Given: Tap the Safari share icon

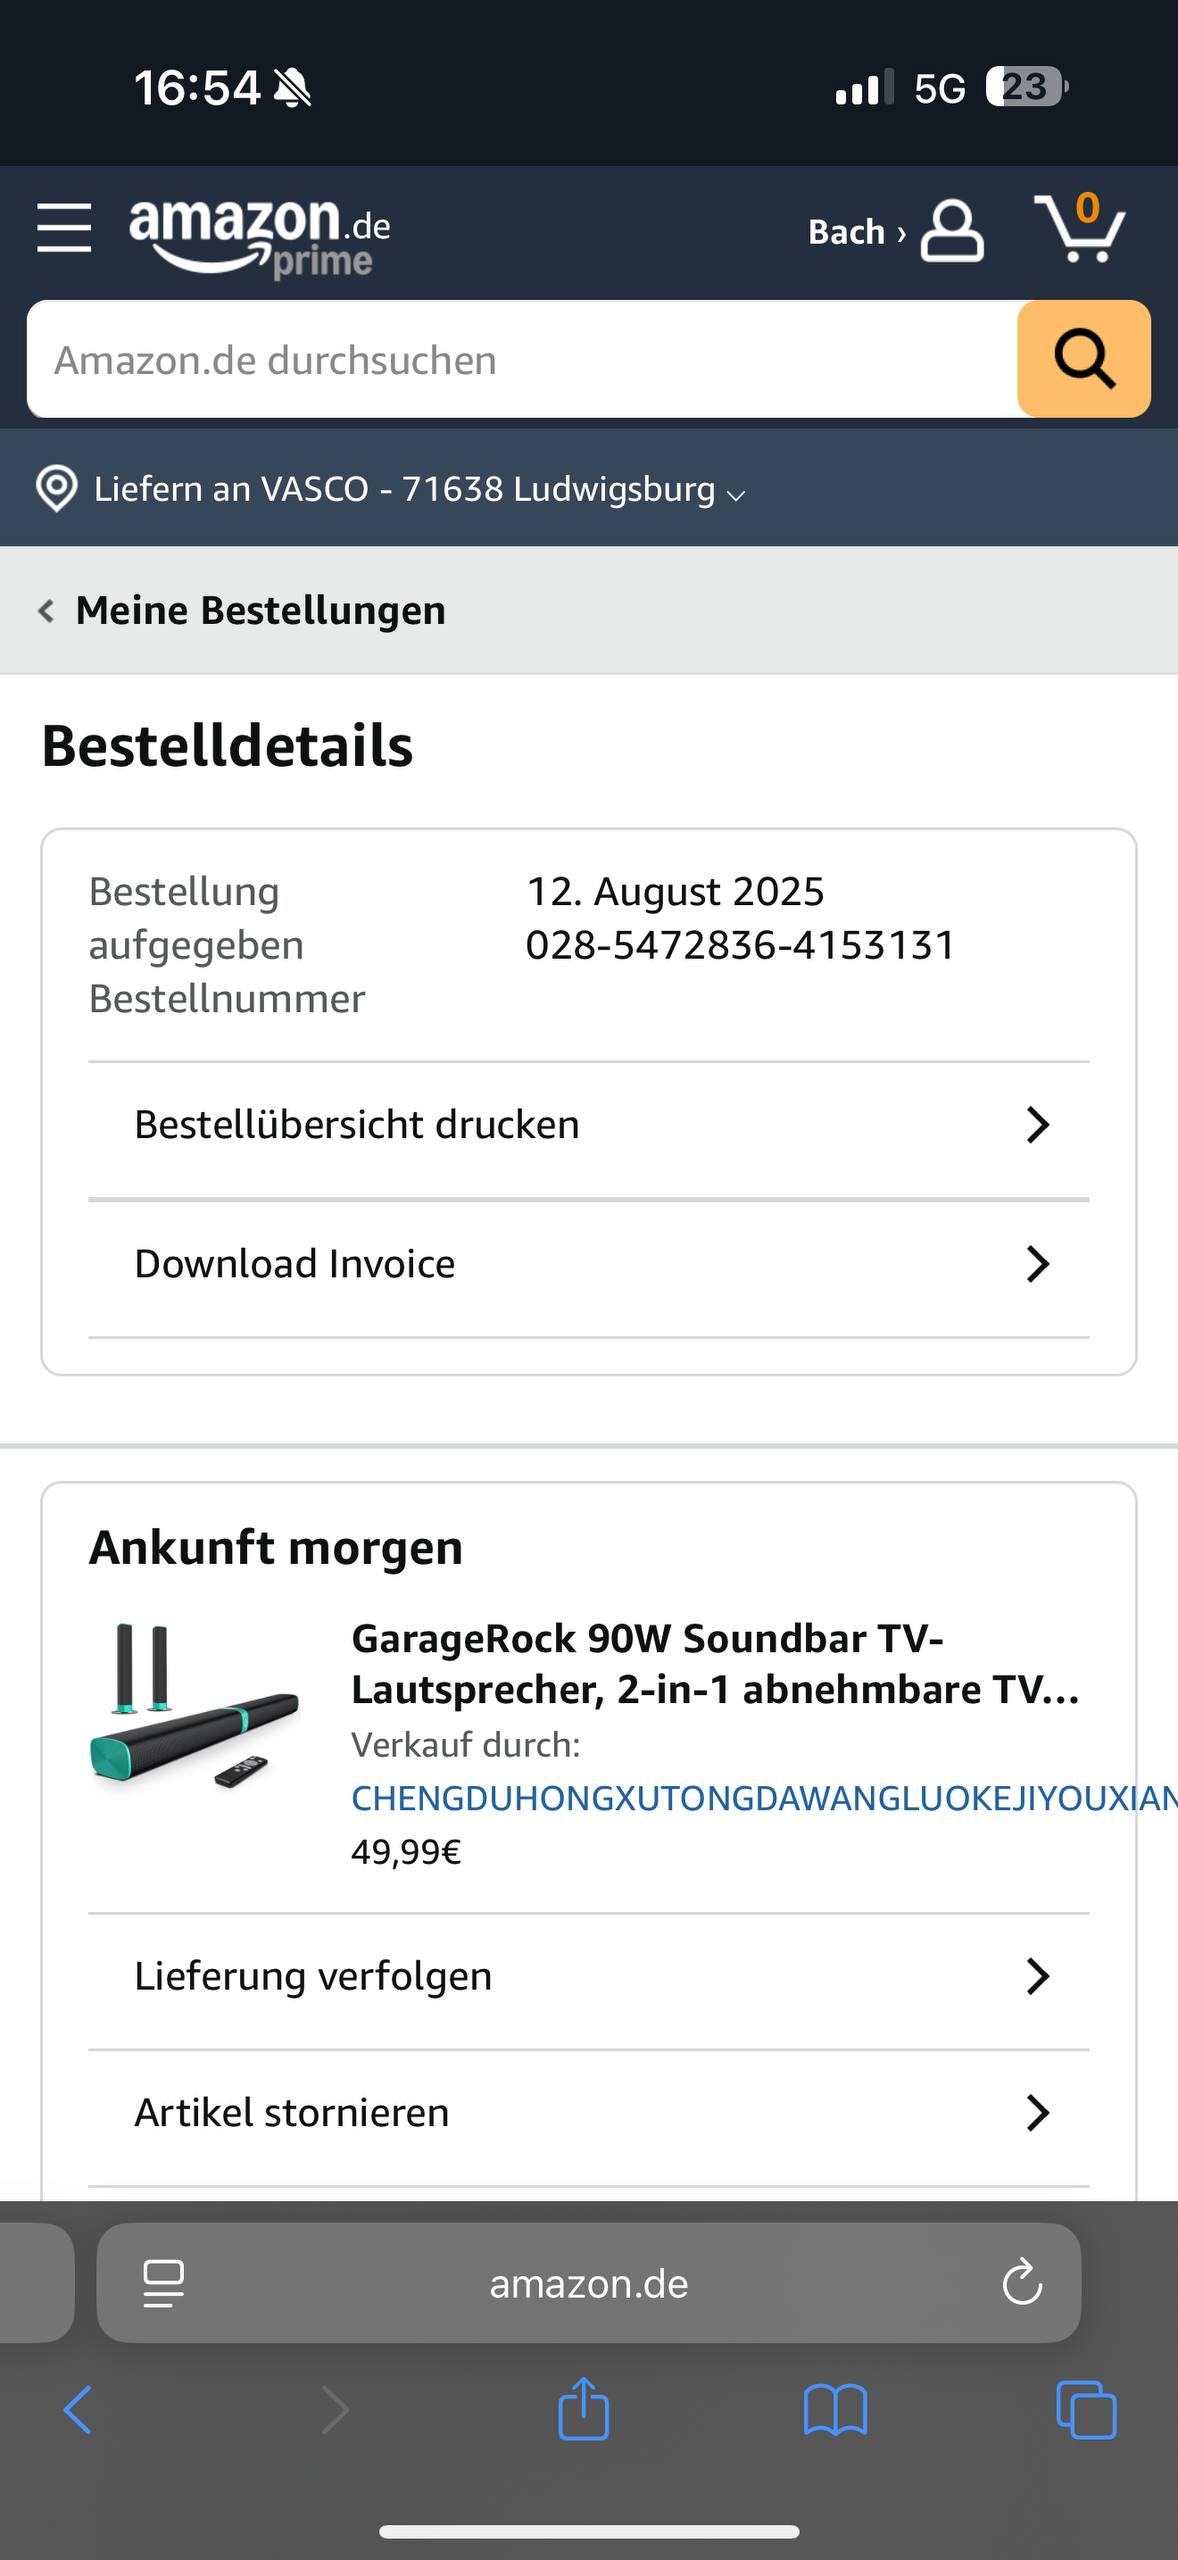Looking at the screenshot, I should pyautogui.click(x=584, y=2409).
